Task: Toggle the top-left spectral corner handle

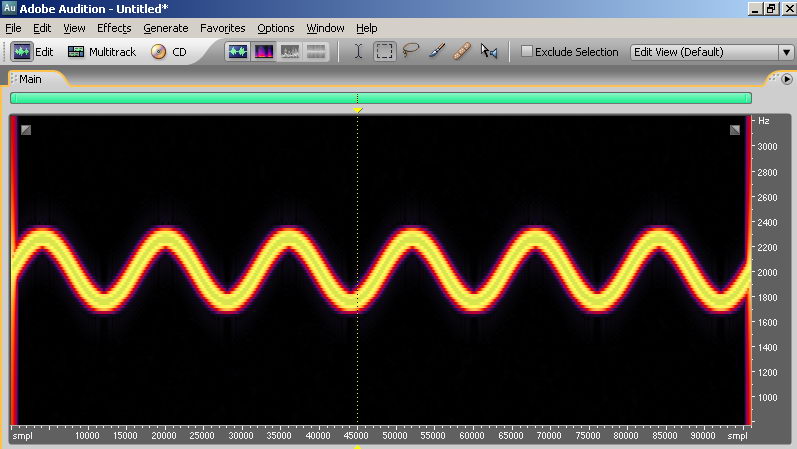Action: 26,129
